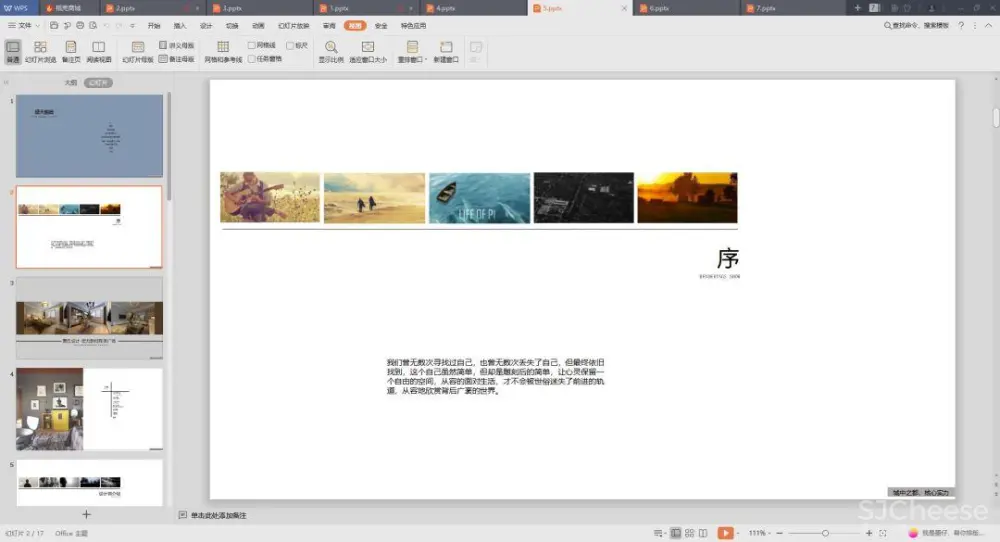1000x542 pixels.
Task: Open Special Features (特色应用) tab
Action: pyautogui.click(x=413, y=26)
